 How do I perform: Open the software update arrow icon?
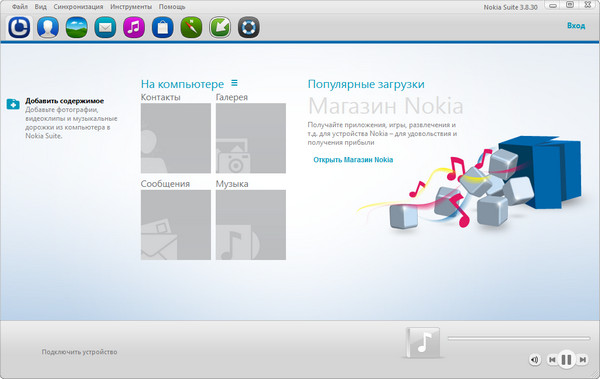[220, 28]
